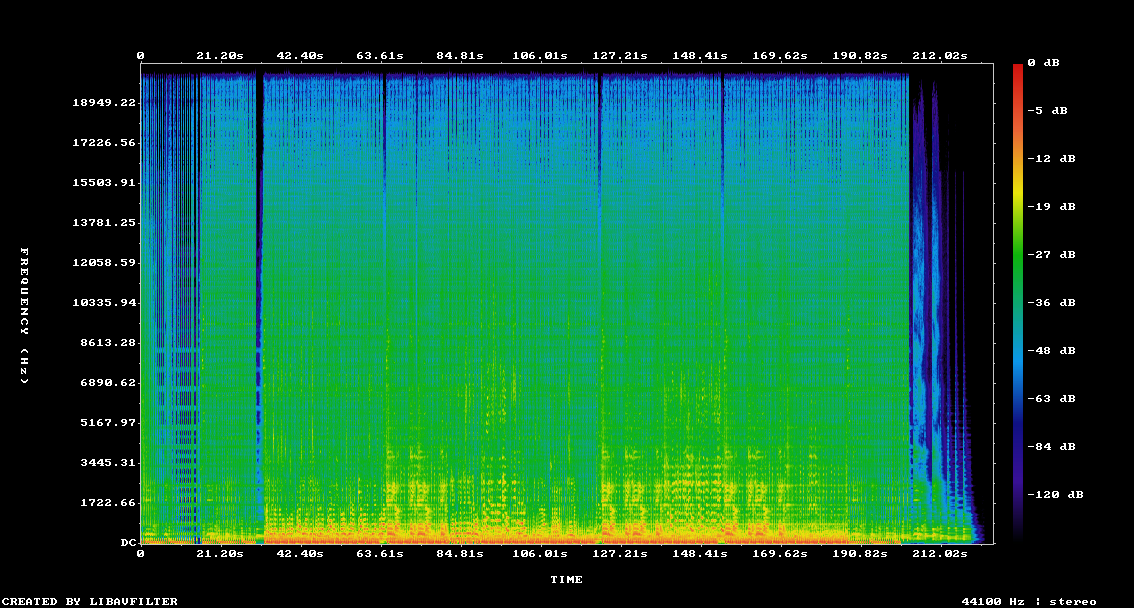1134x608 pixels.
Task: Click the 44100 Hz stereo info text
Action: tap(1028, 601)
